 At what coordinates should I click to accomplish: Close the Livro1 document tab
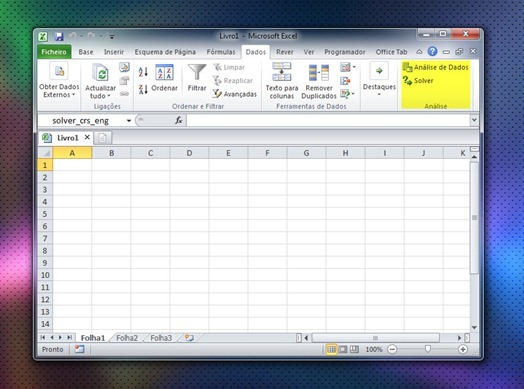pyautogui.click(x=87, y=137)
